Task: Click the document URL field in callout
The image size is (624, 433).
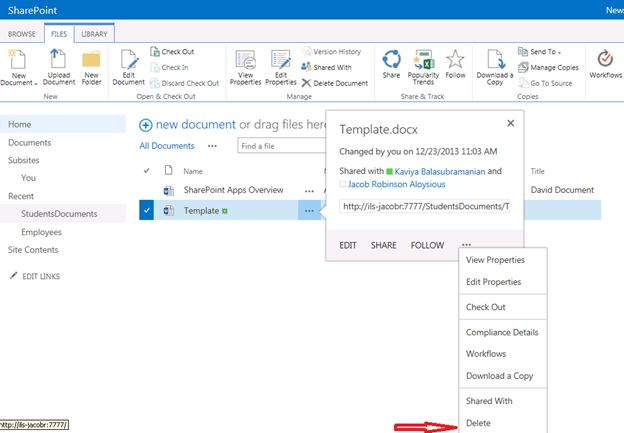Action: pyautogui.click(x=425, y=207)
